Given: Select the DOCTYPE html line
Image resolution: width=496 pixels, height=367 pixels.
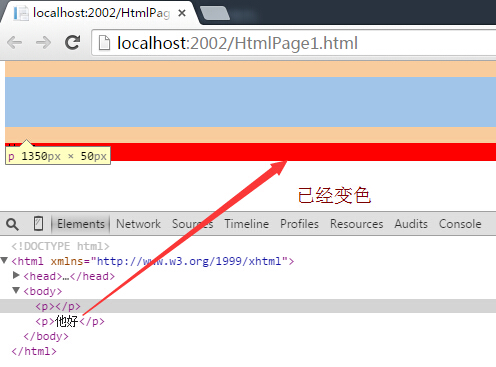Looking at the screenshot, I should pyautogui.click(x=60, y=246).
